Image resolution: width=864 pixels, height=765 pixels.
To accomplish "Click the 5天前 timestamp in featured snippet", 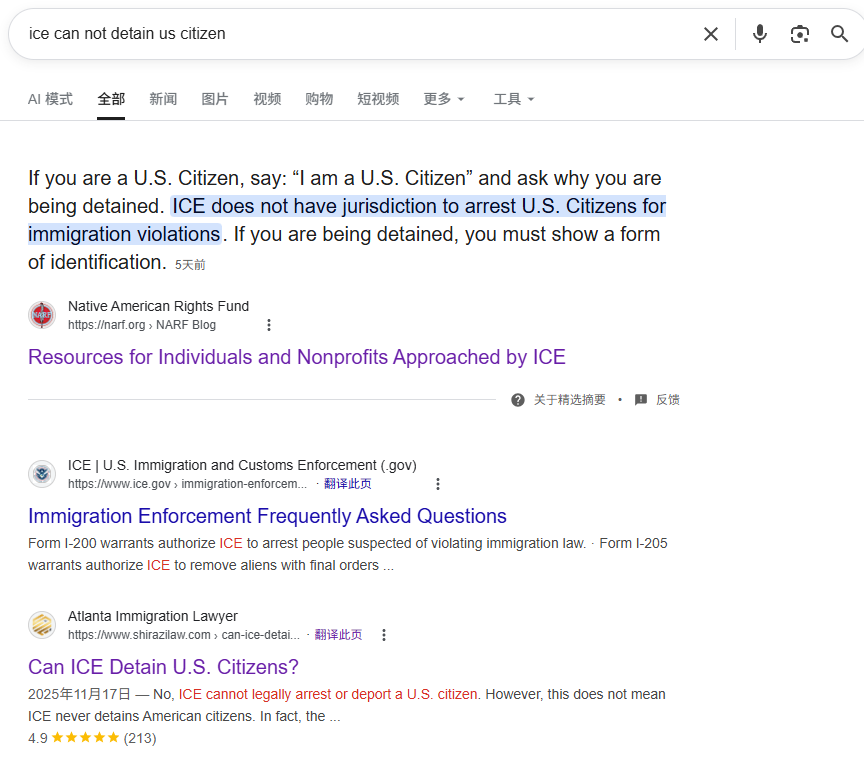I will 190,265.
